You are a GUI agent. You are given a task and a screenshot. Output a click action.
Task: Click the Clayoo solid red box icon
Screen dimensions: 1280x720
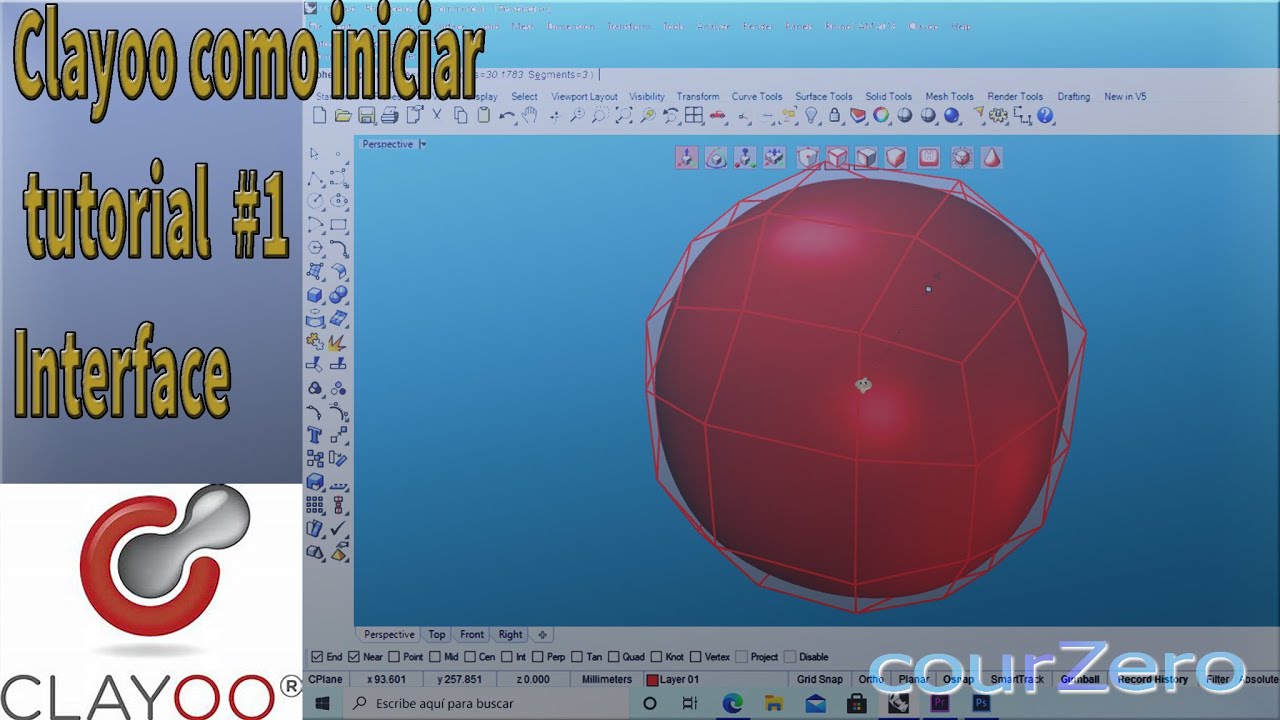(x=896, y=158)
